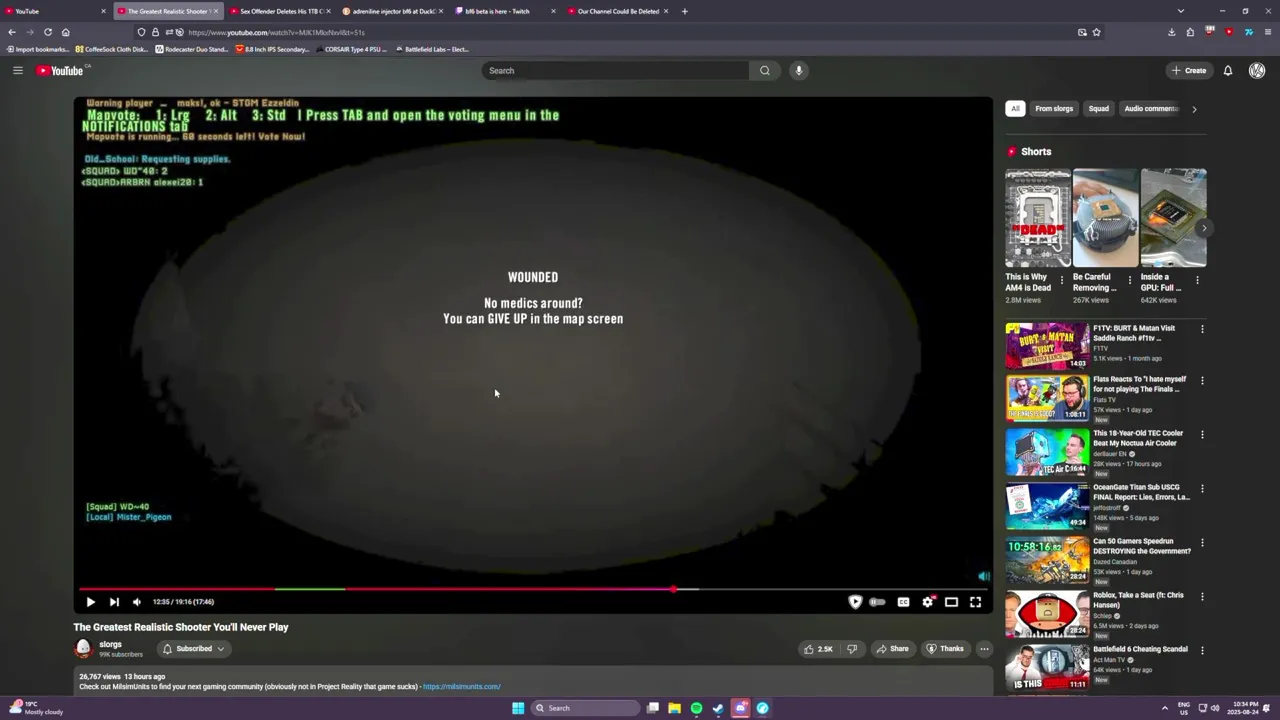Click the Create button
The image size is (1280, 720).
[1189, 70]
